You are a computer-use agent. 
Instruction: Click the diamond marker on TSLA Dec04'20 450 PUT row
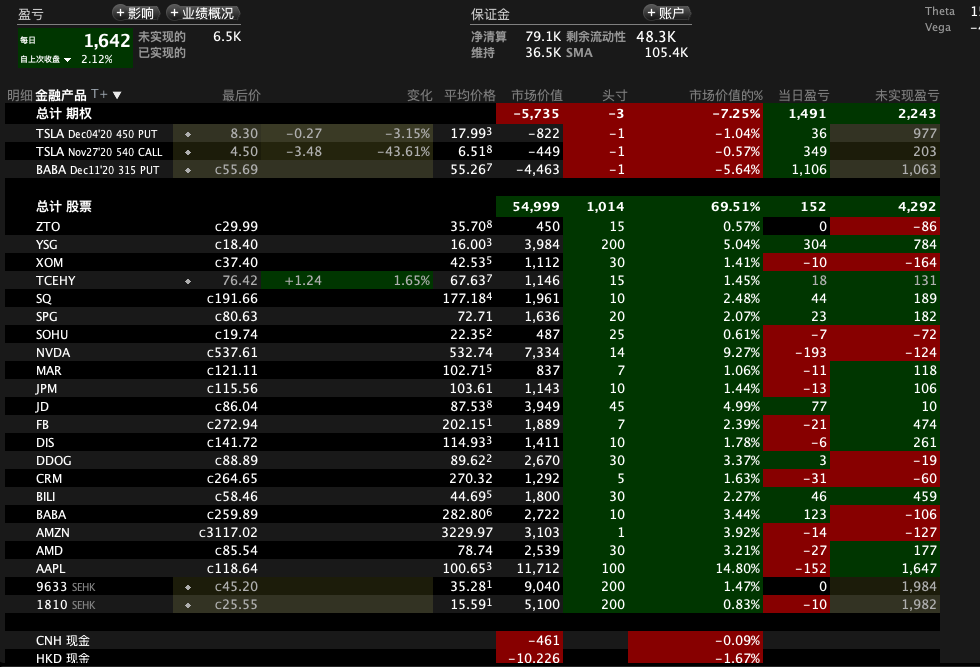tap(188, 134)
